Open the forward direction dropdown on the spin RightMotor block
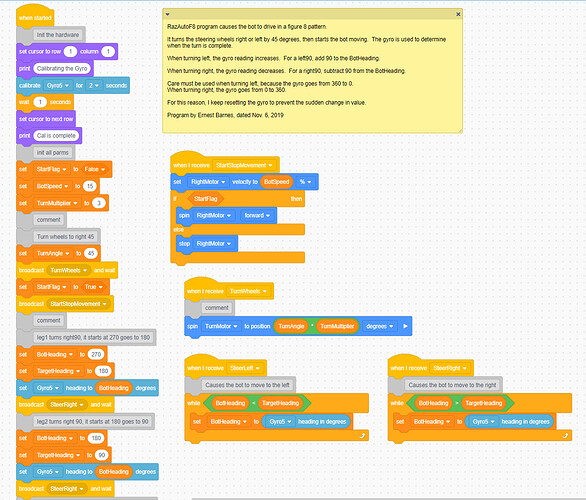Screen dimensions: 586x500 pos(257,216)
